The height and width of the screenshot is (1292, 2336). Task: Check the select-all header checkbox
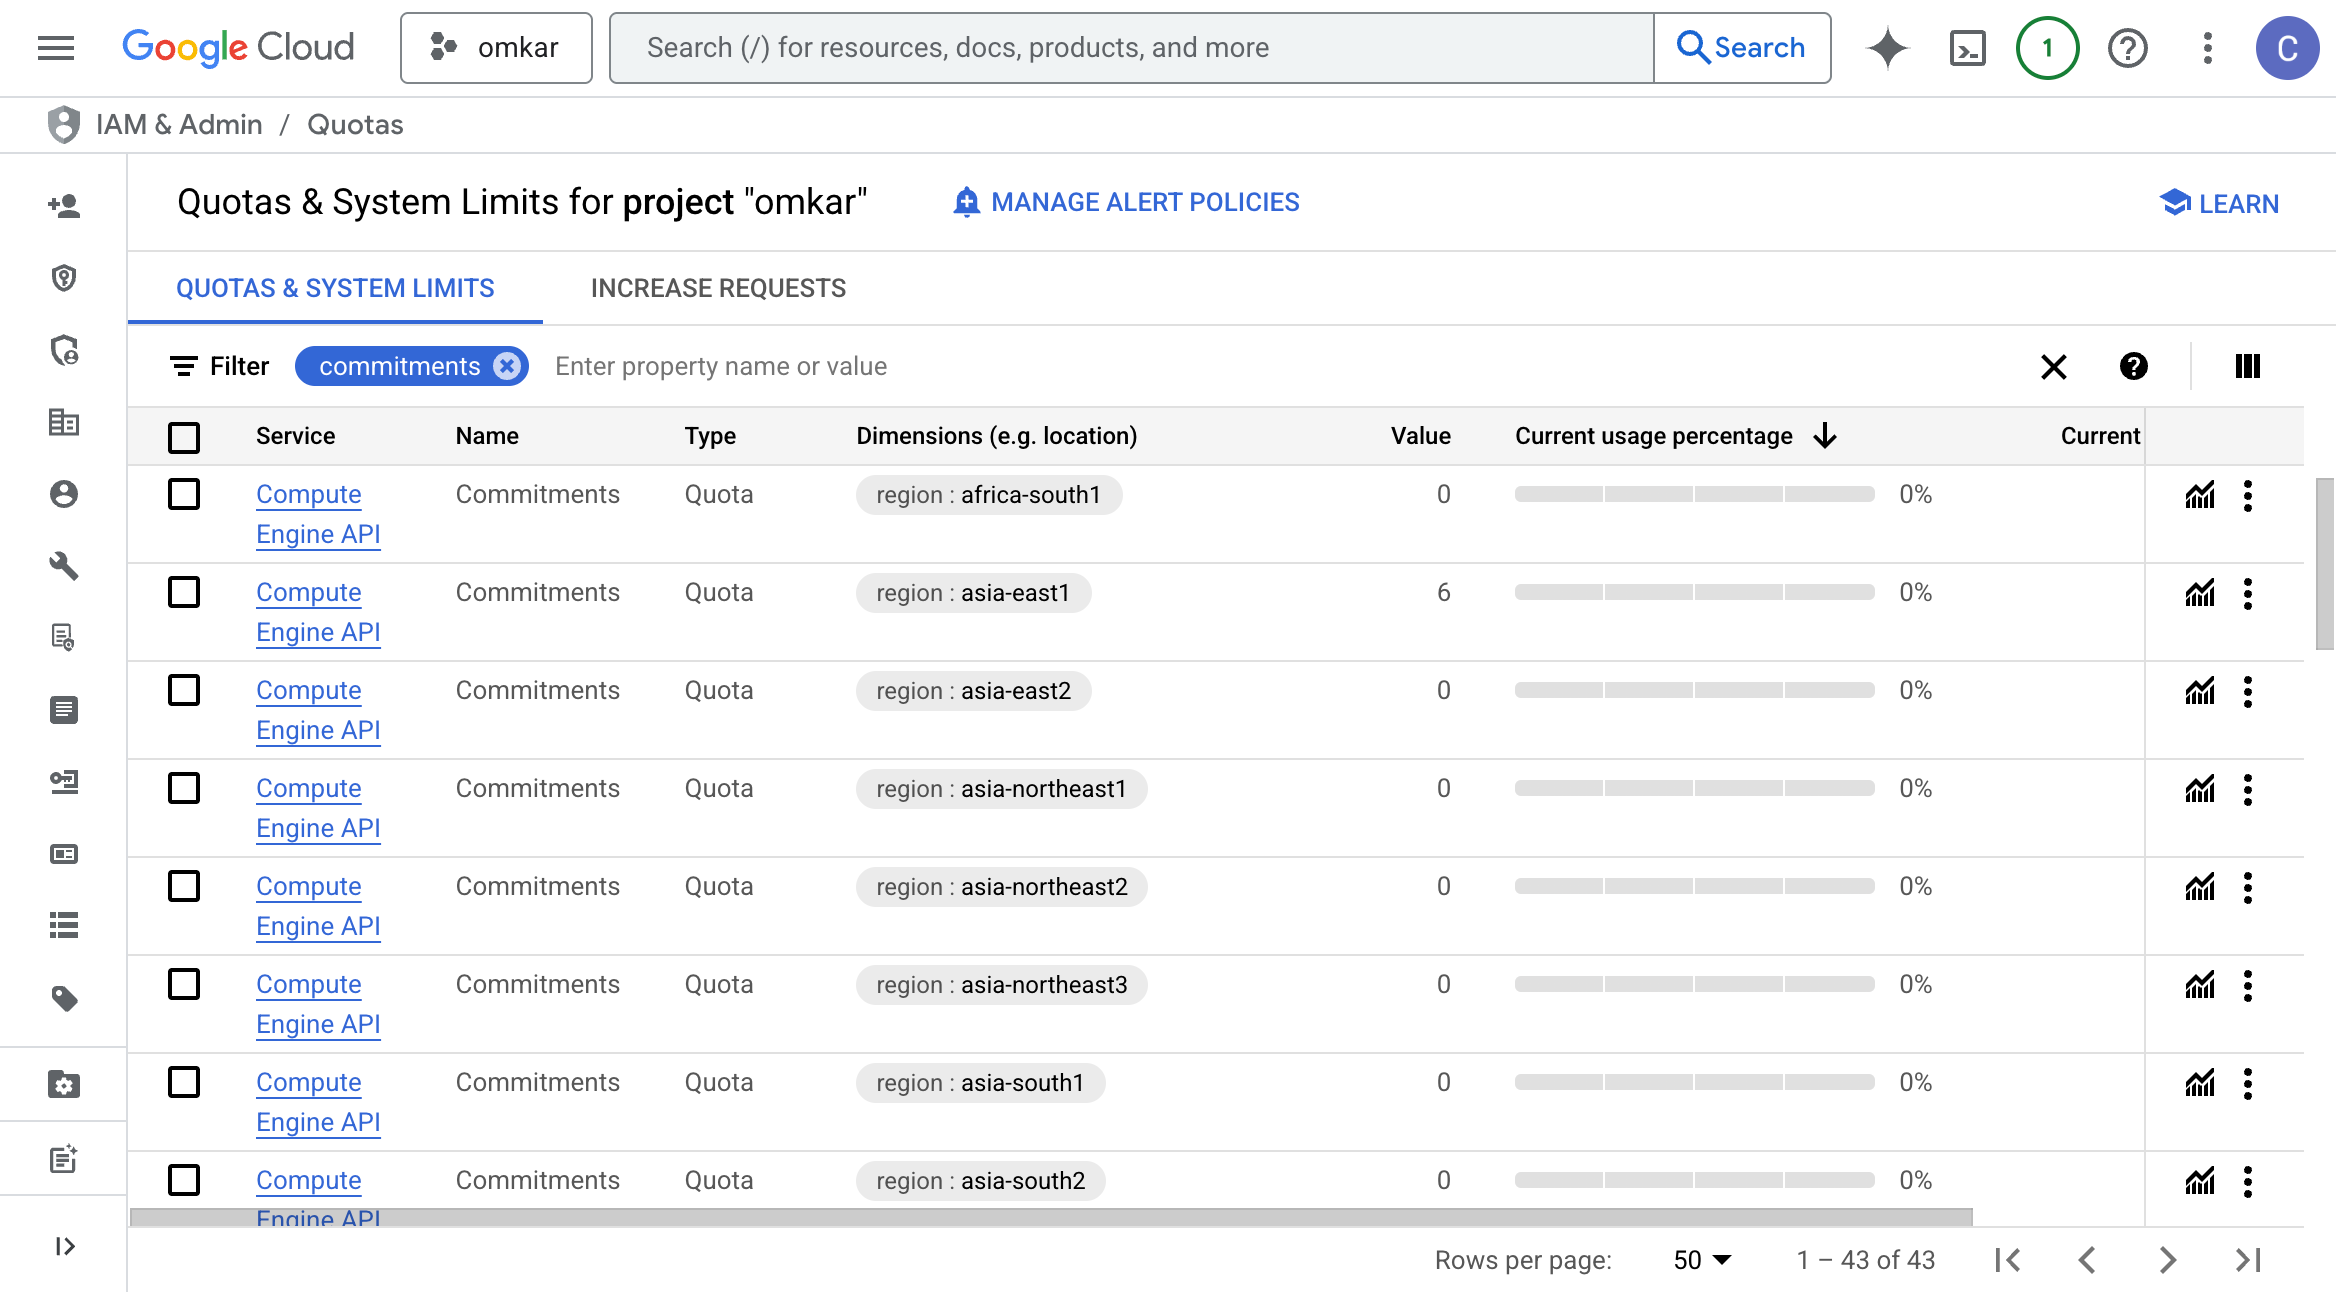click(x=184, y=437)
